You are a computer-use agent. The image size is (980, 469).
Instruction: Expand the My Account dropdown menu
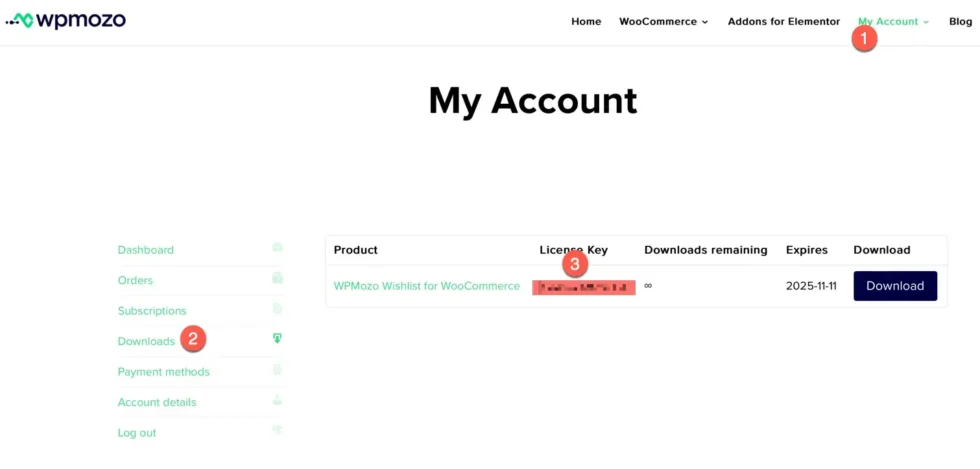click(893, 21)
